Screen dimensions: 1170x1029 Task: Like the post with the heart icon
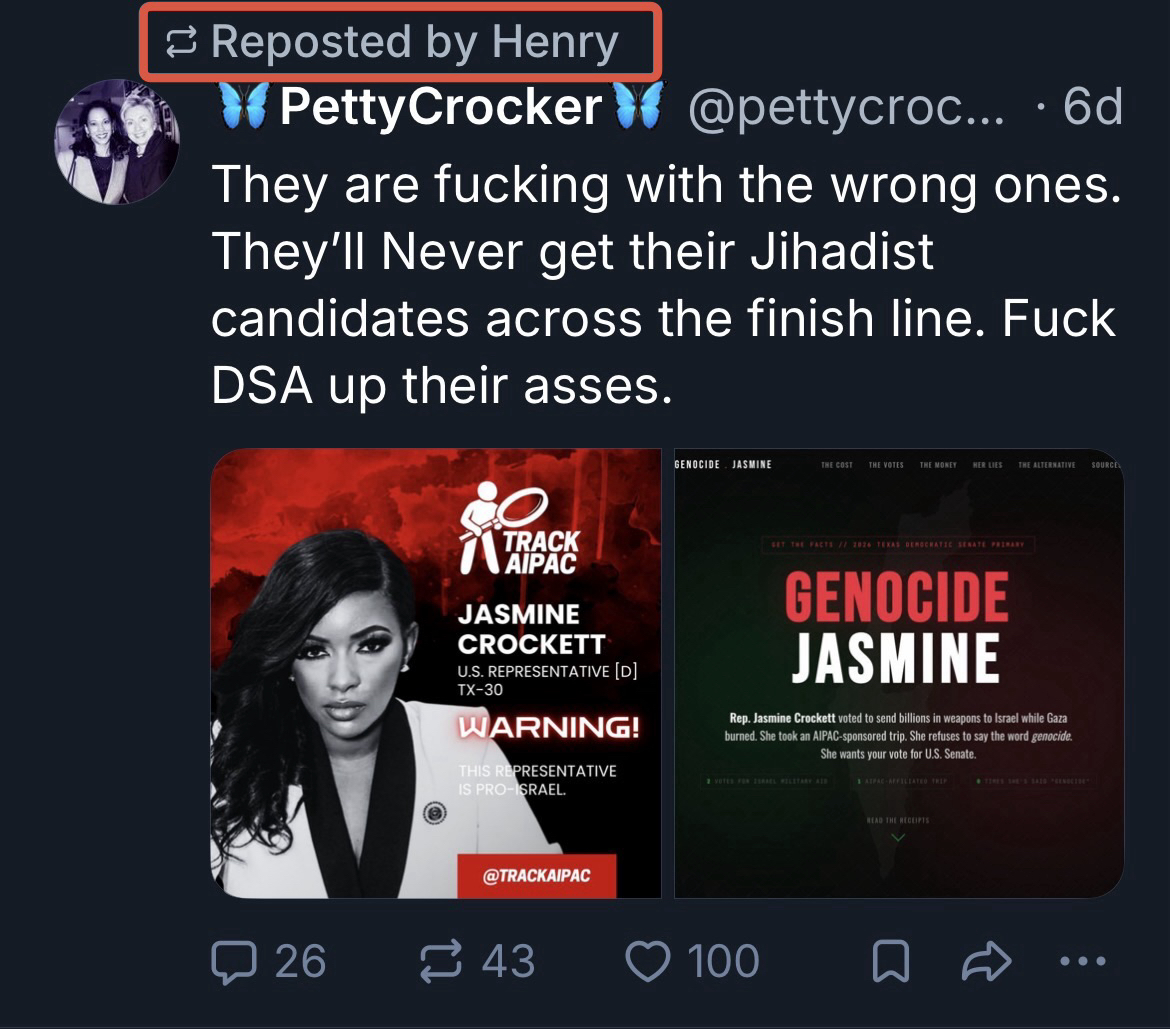tap(648, 962)
